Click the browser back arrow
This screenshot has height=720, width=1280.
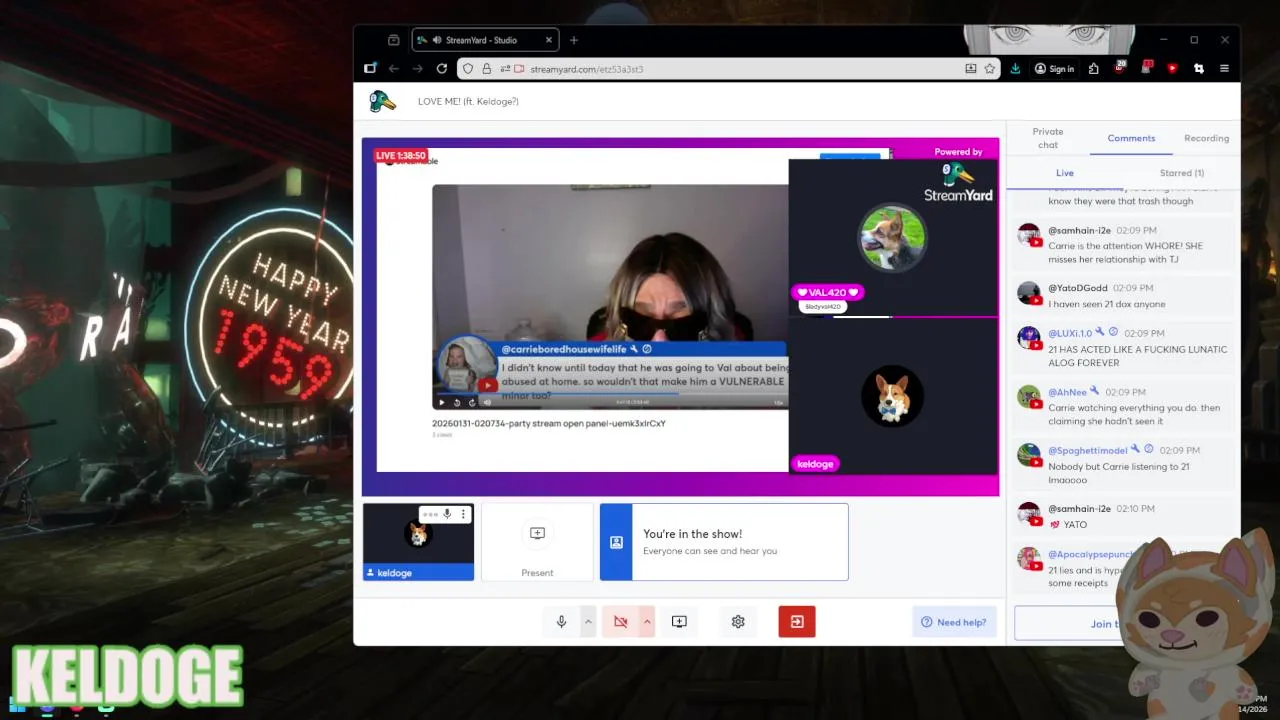393,69
